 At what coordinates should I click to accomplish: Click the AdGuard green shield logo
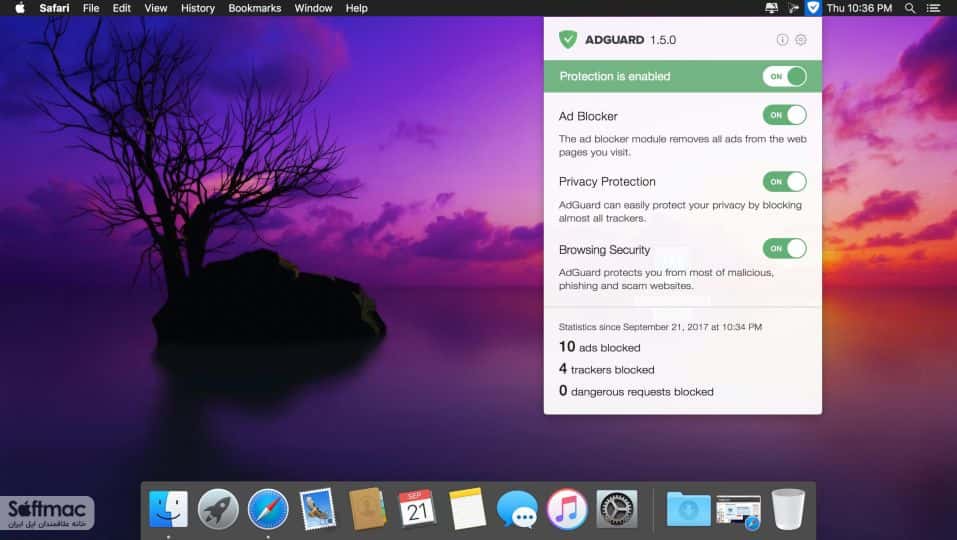(x=568, y=40)
